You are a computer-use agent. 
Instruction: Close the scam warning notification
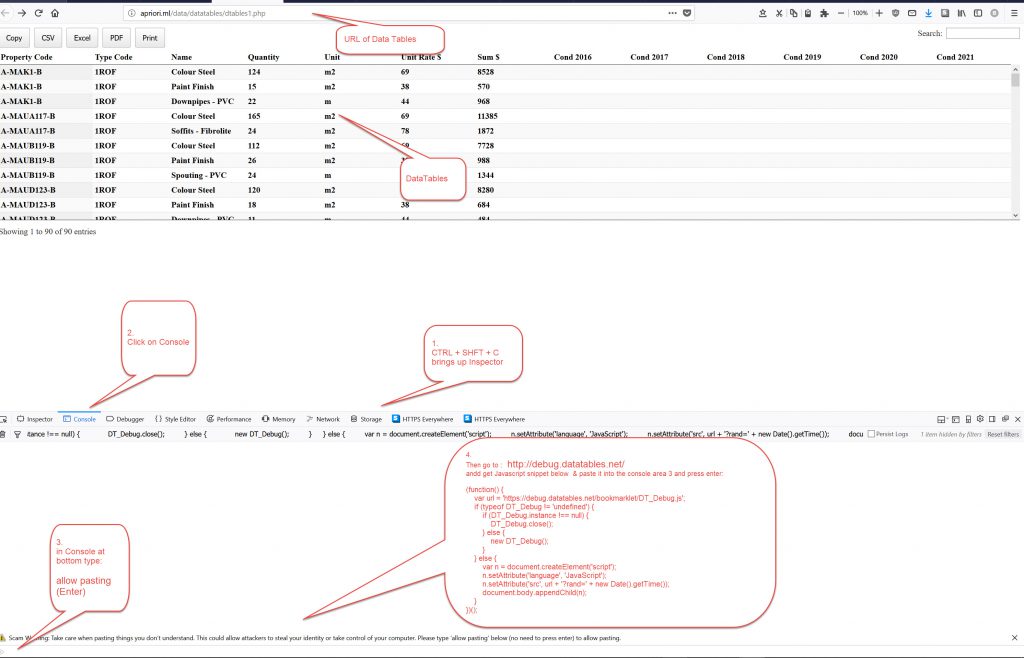point(1014,637)
